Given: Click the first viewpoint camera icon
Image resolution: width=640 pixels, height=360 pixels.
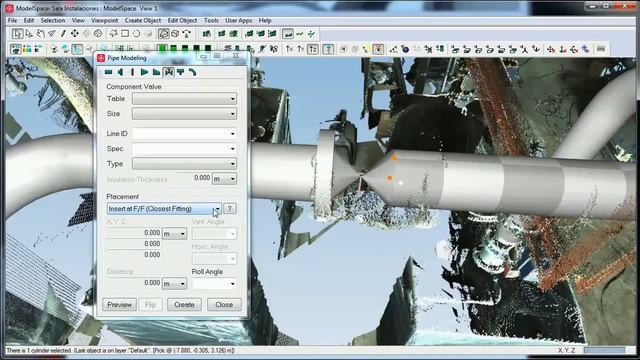Looking at the screenshot, I should tap(455, 49).
